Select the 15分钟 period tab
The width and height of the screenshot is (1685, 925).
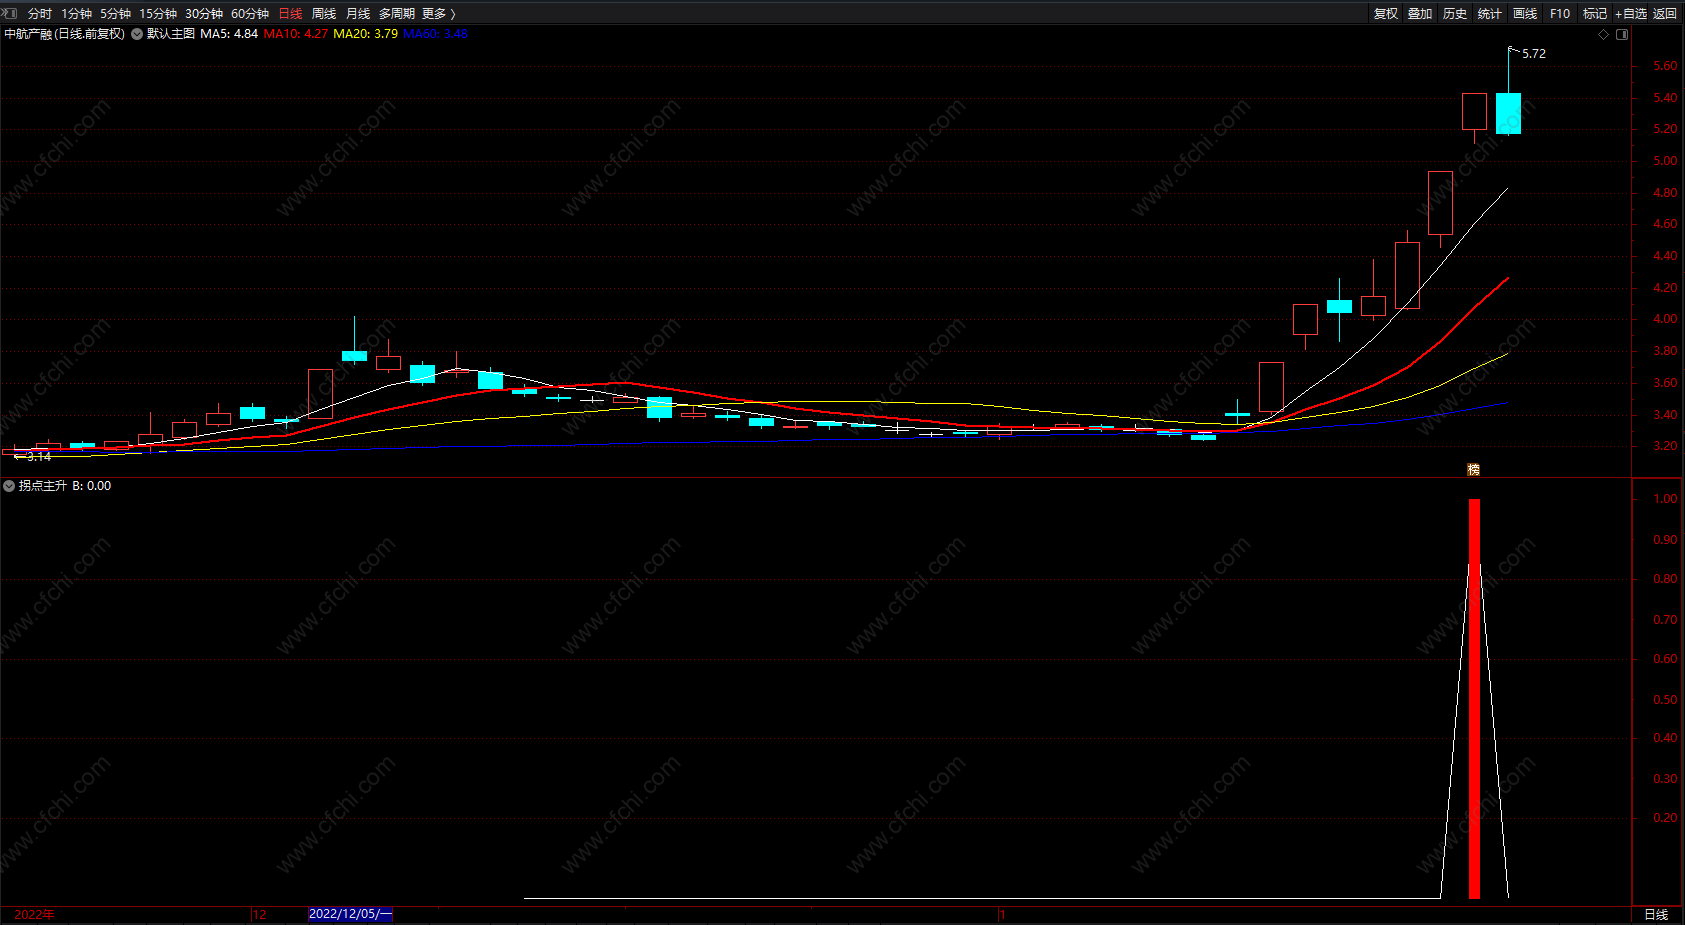click(158, 14)
